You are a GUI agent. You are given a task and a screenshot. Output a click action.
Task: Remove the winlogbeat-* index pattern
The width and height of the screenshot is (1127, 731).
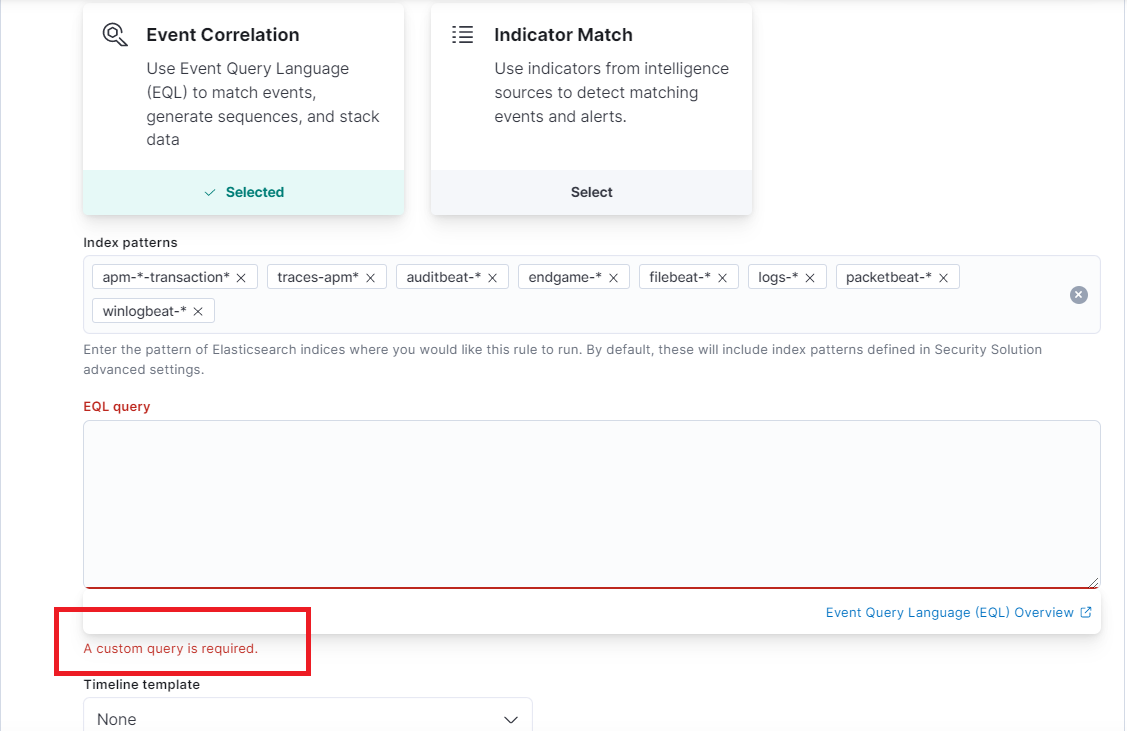click(x=199, y=310)
